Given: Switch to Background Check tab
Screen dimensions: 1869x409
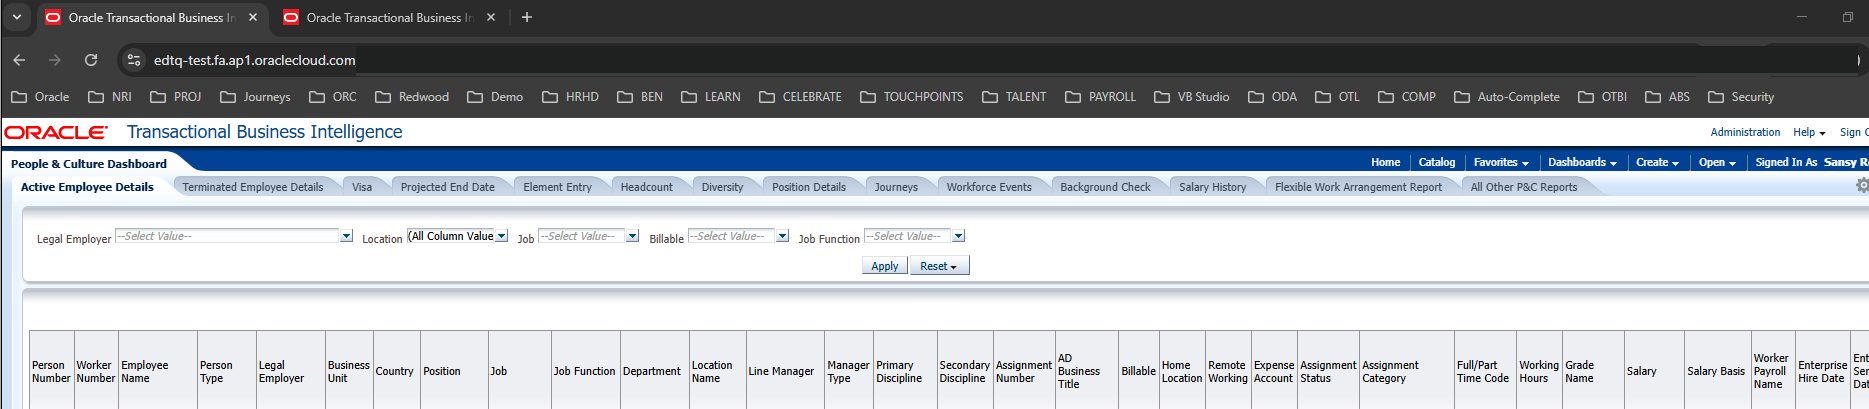Looking at the screenshot, I should click(x=1105, y=187).
